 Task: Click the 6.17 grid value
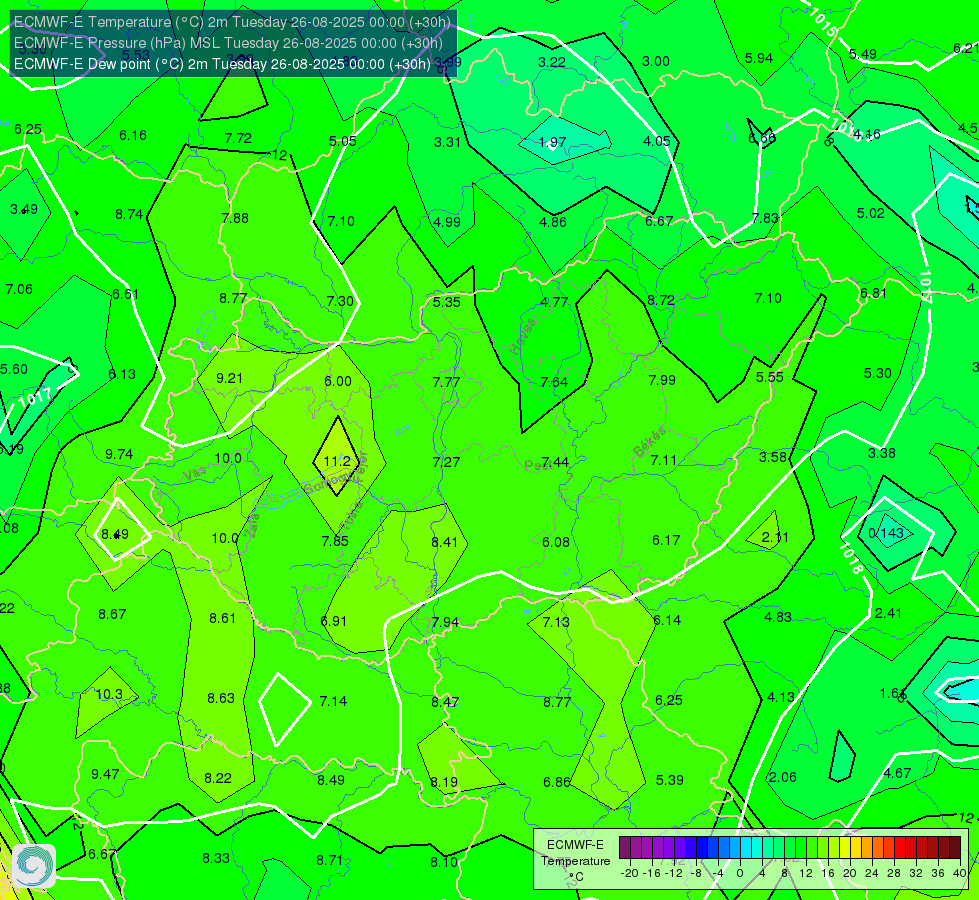(666, 540)
